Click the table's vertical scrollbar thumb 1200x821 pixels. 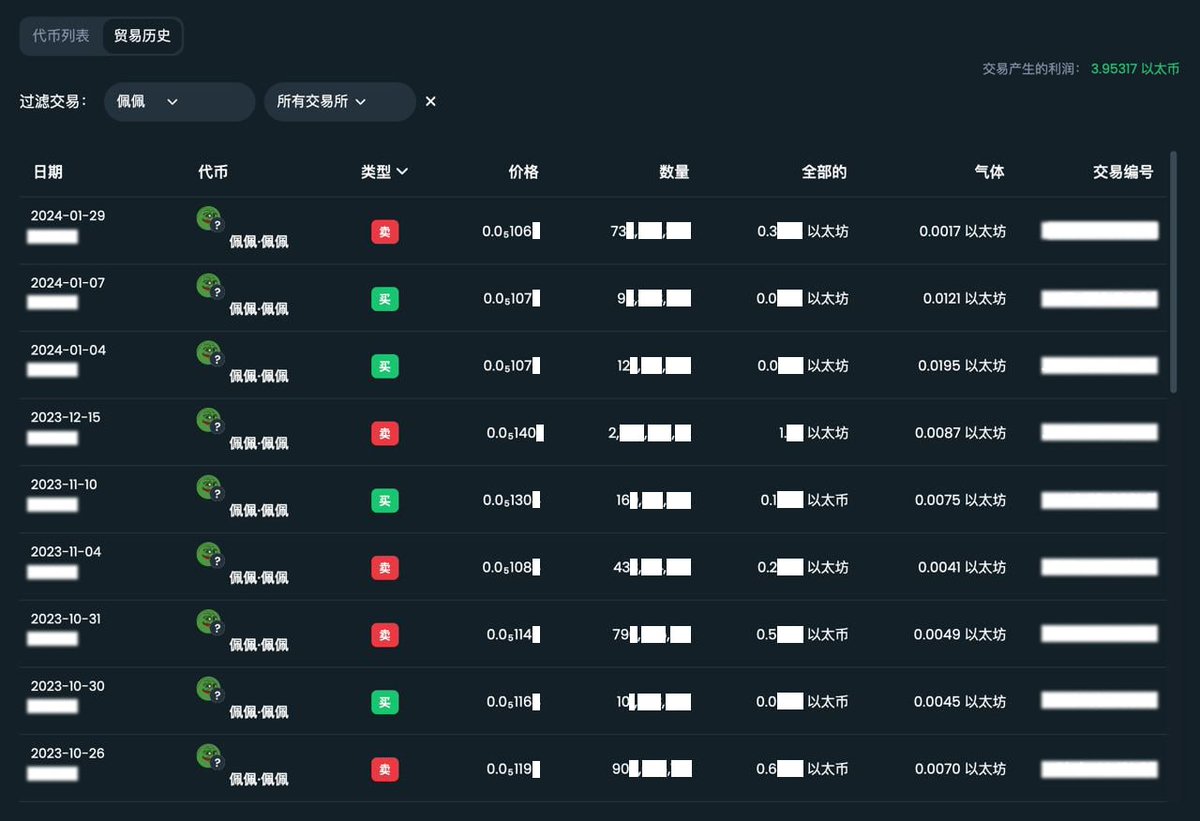tap(1175, 272)
